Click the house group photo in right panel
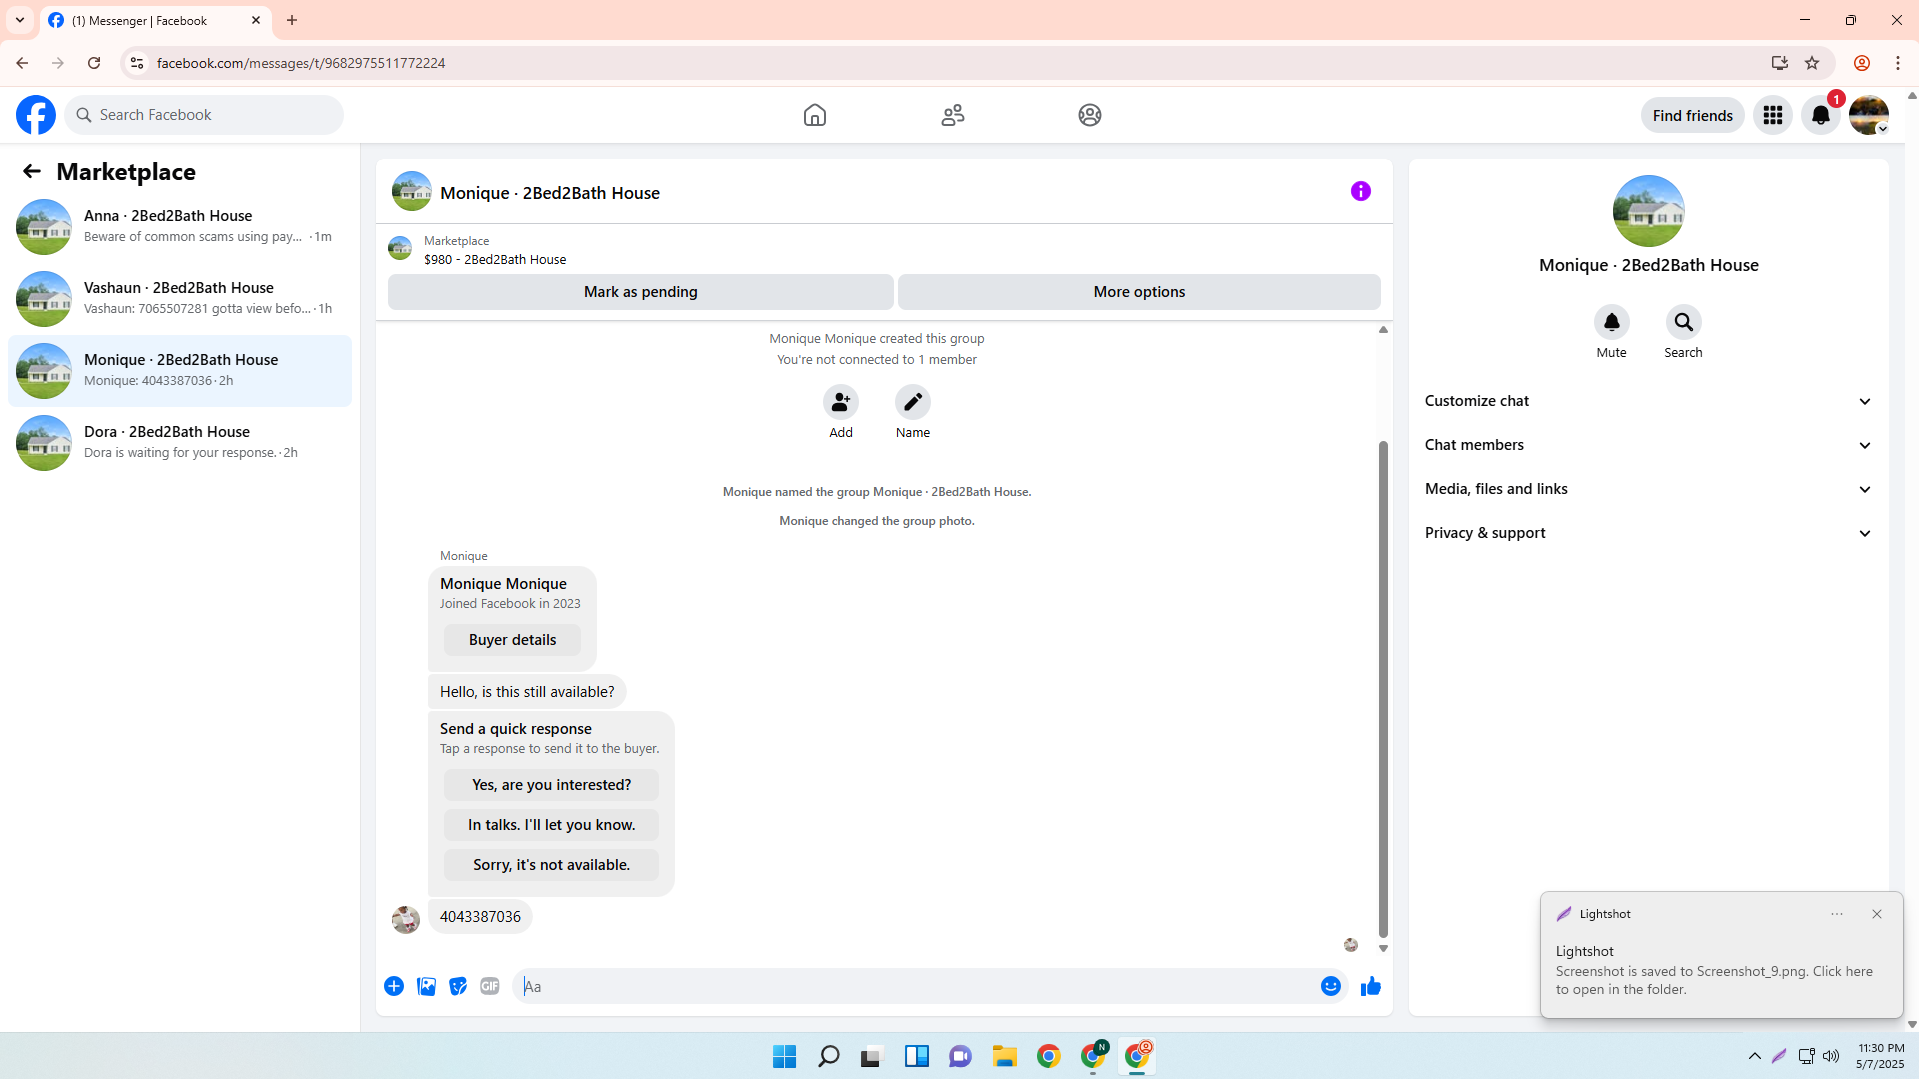The width and height of the screenshot is (1919, 1079). 1649,211
